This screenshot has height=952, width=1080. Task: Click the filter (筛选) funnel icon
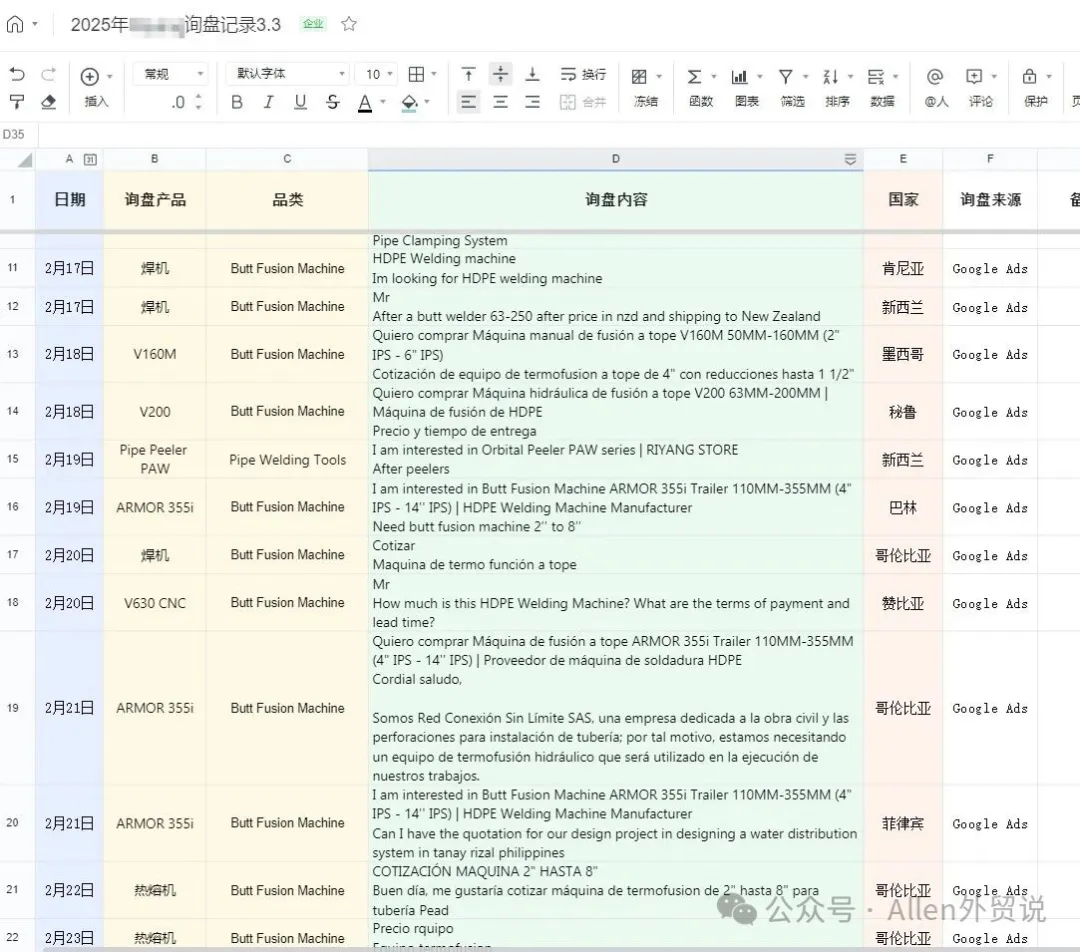point(785,76)
